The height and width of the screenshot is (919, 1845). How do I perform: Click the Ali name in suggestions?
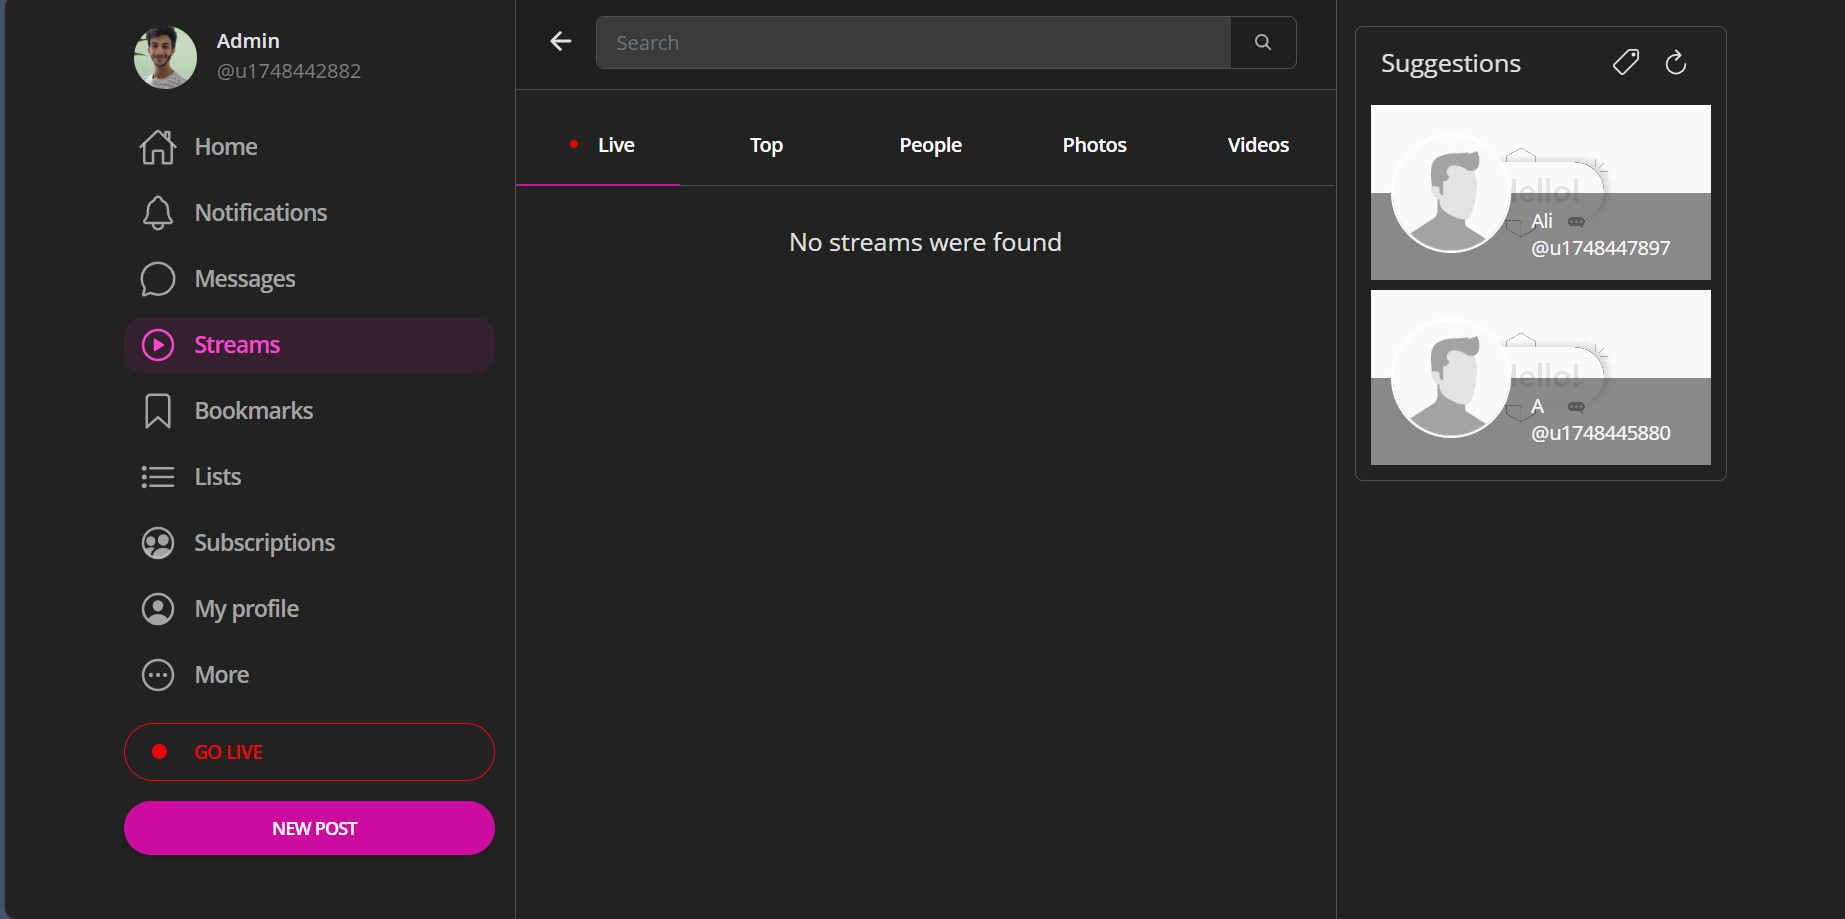1542,221
